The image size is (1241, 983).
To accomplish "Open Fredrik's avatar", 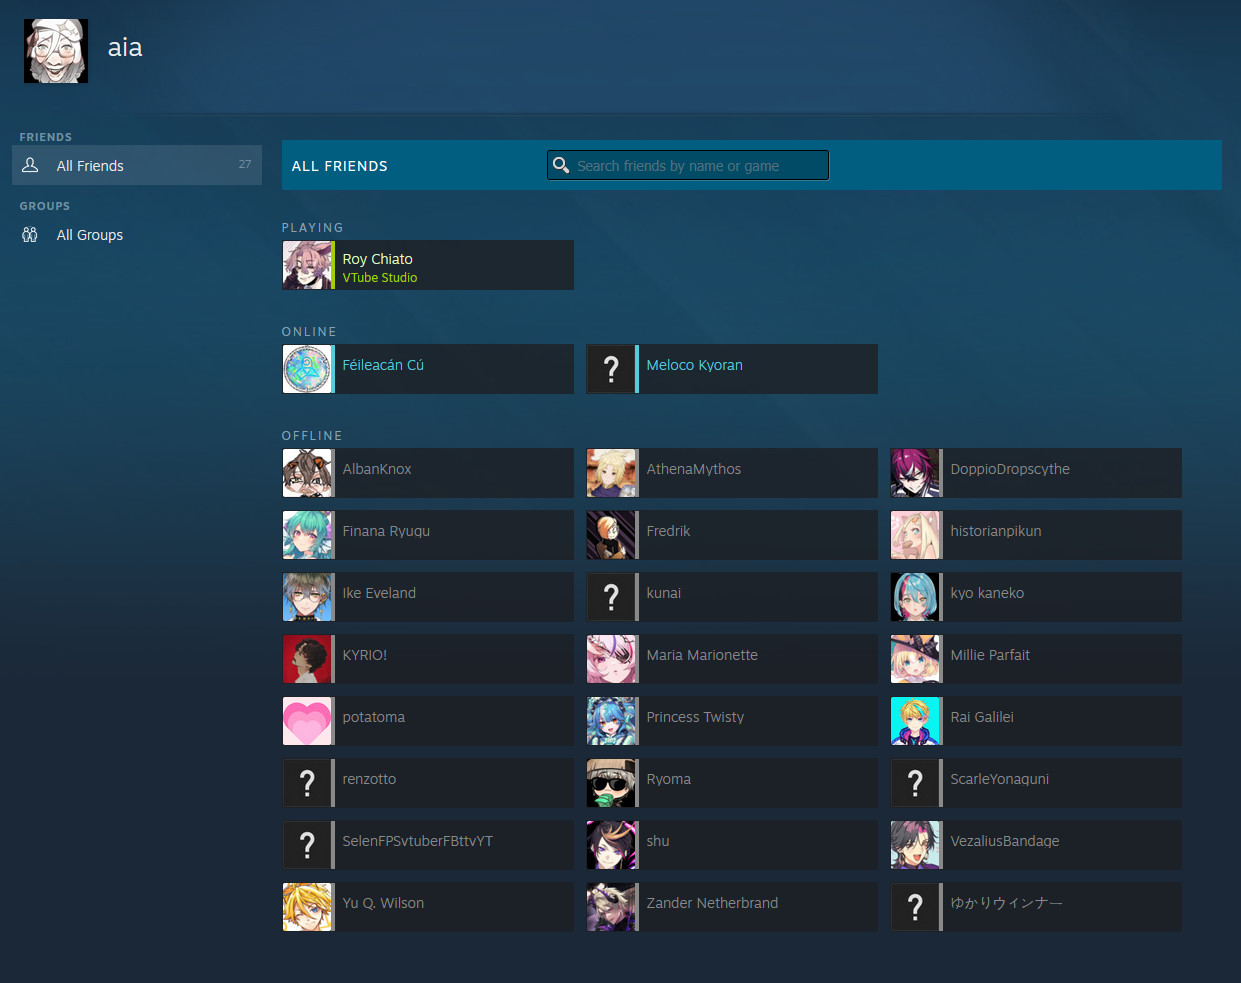I will point(611,535).
